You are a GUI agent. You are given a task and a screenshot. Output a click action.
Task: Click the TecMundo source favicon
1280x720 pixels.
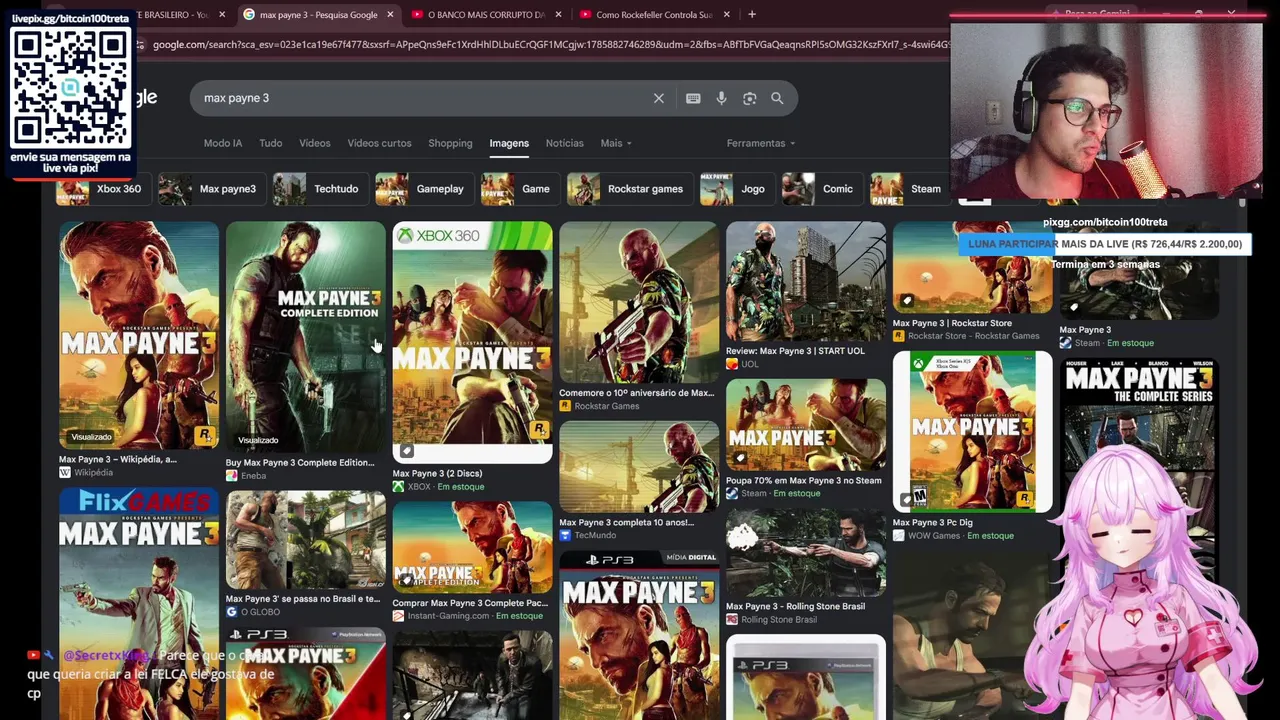pos(565,535)
